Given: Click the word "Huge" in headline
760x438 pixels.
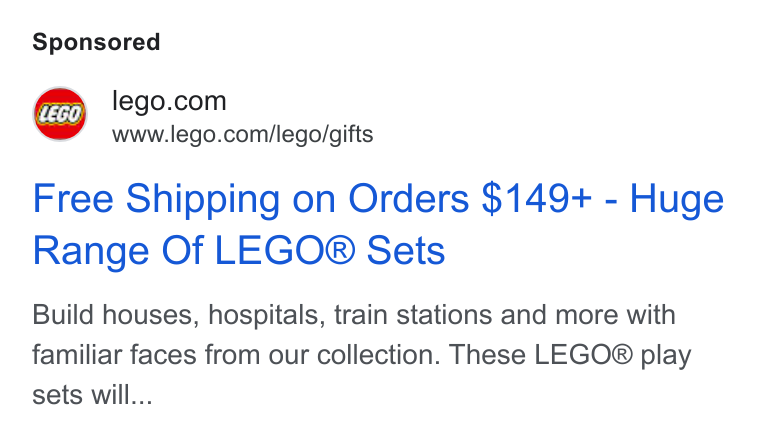Looking at the screenshot, I should click(677, 201).
